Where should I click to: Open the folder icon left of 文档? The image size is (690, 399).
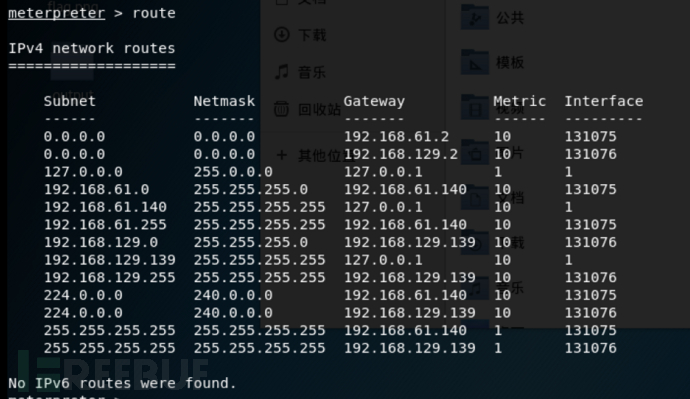click(475, 198)
